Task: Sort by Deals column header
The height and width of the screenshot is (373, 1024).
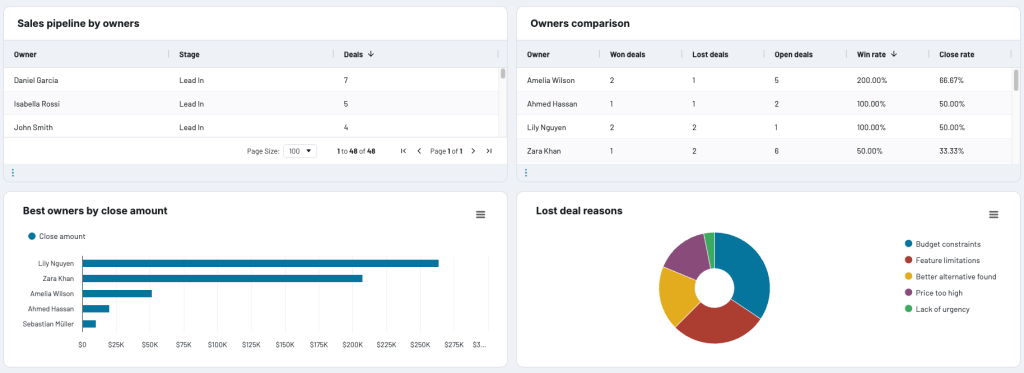Action: (353, 54)
